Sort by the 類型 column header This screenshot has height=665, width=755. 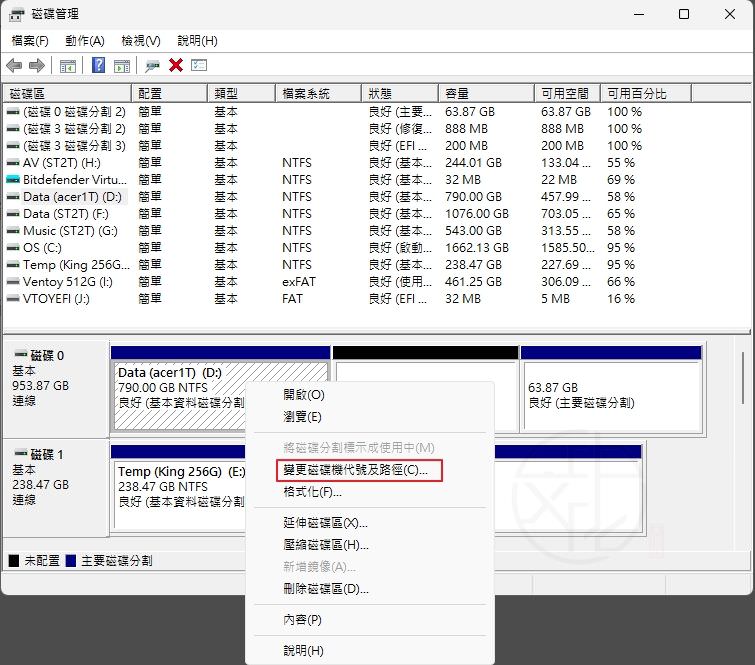[x=242, y=93]
